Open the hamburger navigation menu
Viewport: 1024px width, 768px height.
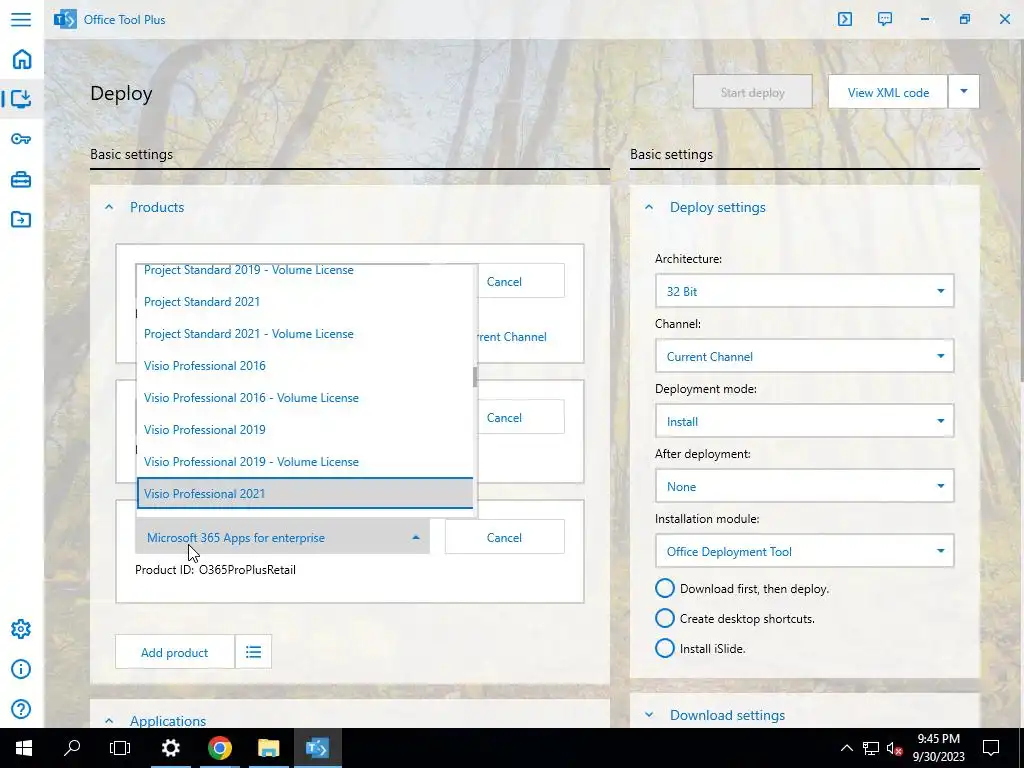click(x=21, y=19)
